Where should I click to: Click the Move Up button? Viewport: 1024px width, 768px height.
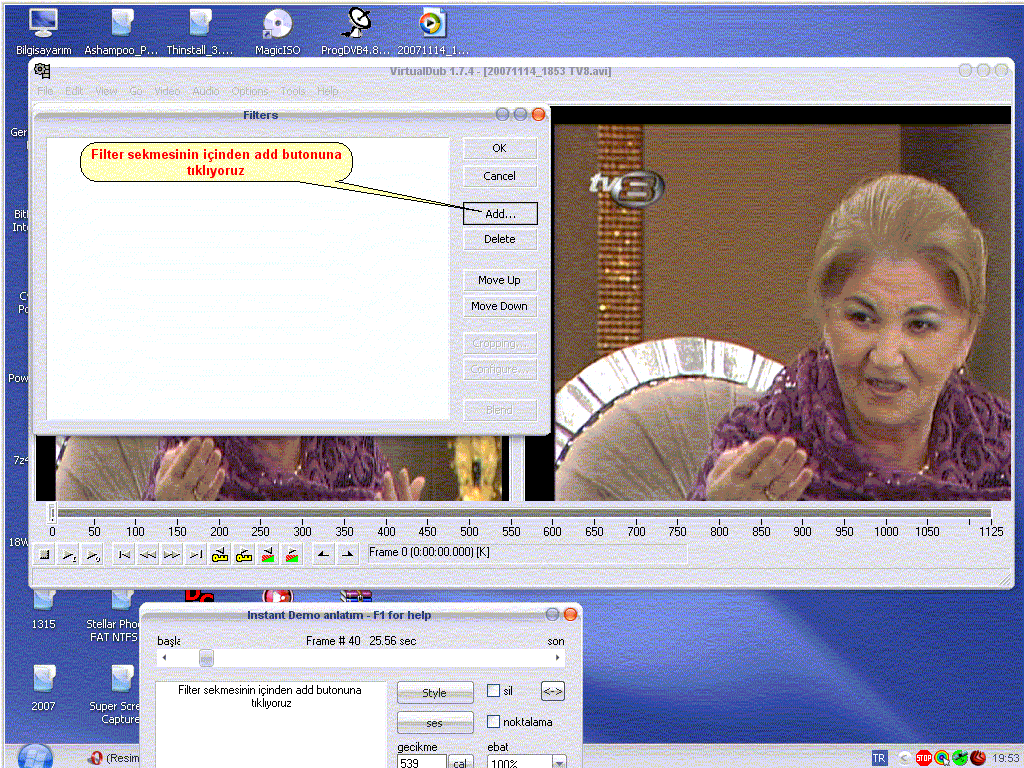click(500, 280)
